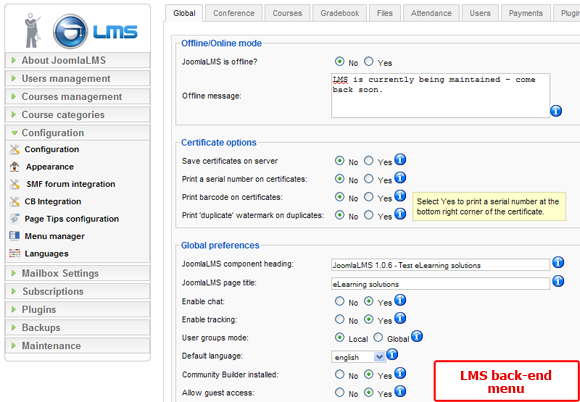The height and width of the screenshot is (402, 580).
Task: Expand Subscriptions section
Action: click(77, 291)
